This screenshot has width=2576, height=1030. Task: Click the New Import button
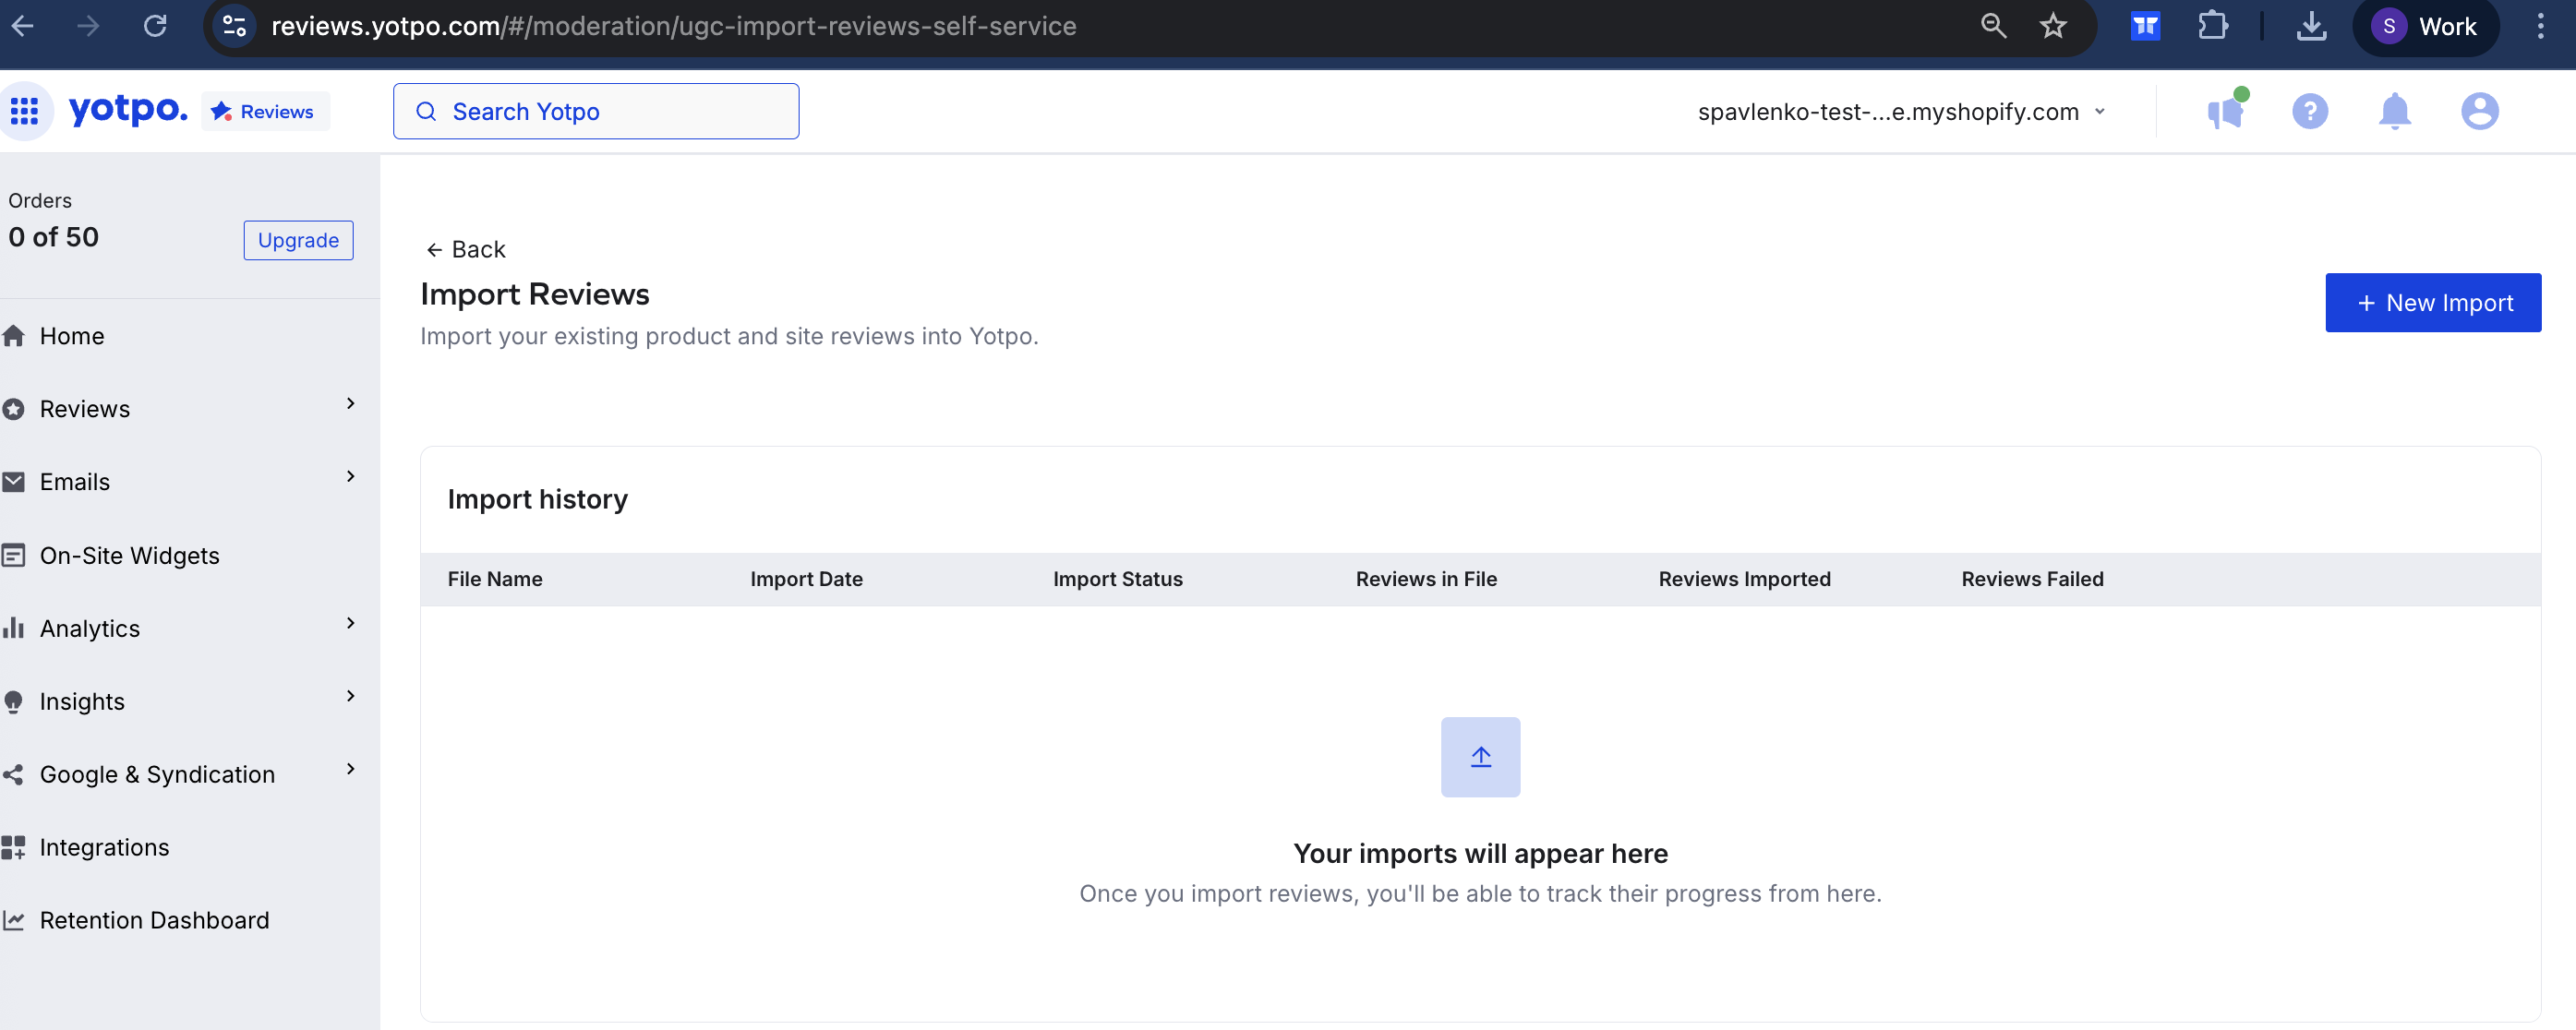2433,302
